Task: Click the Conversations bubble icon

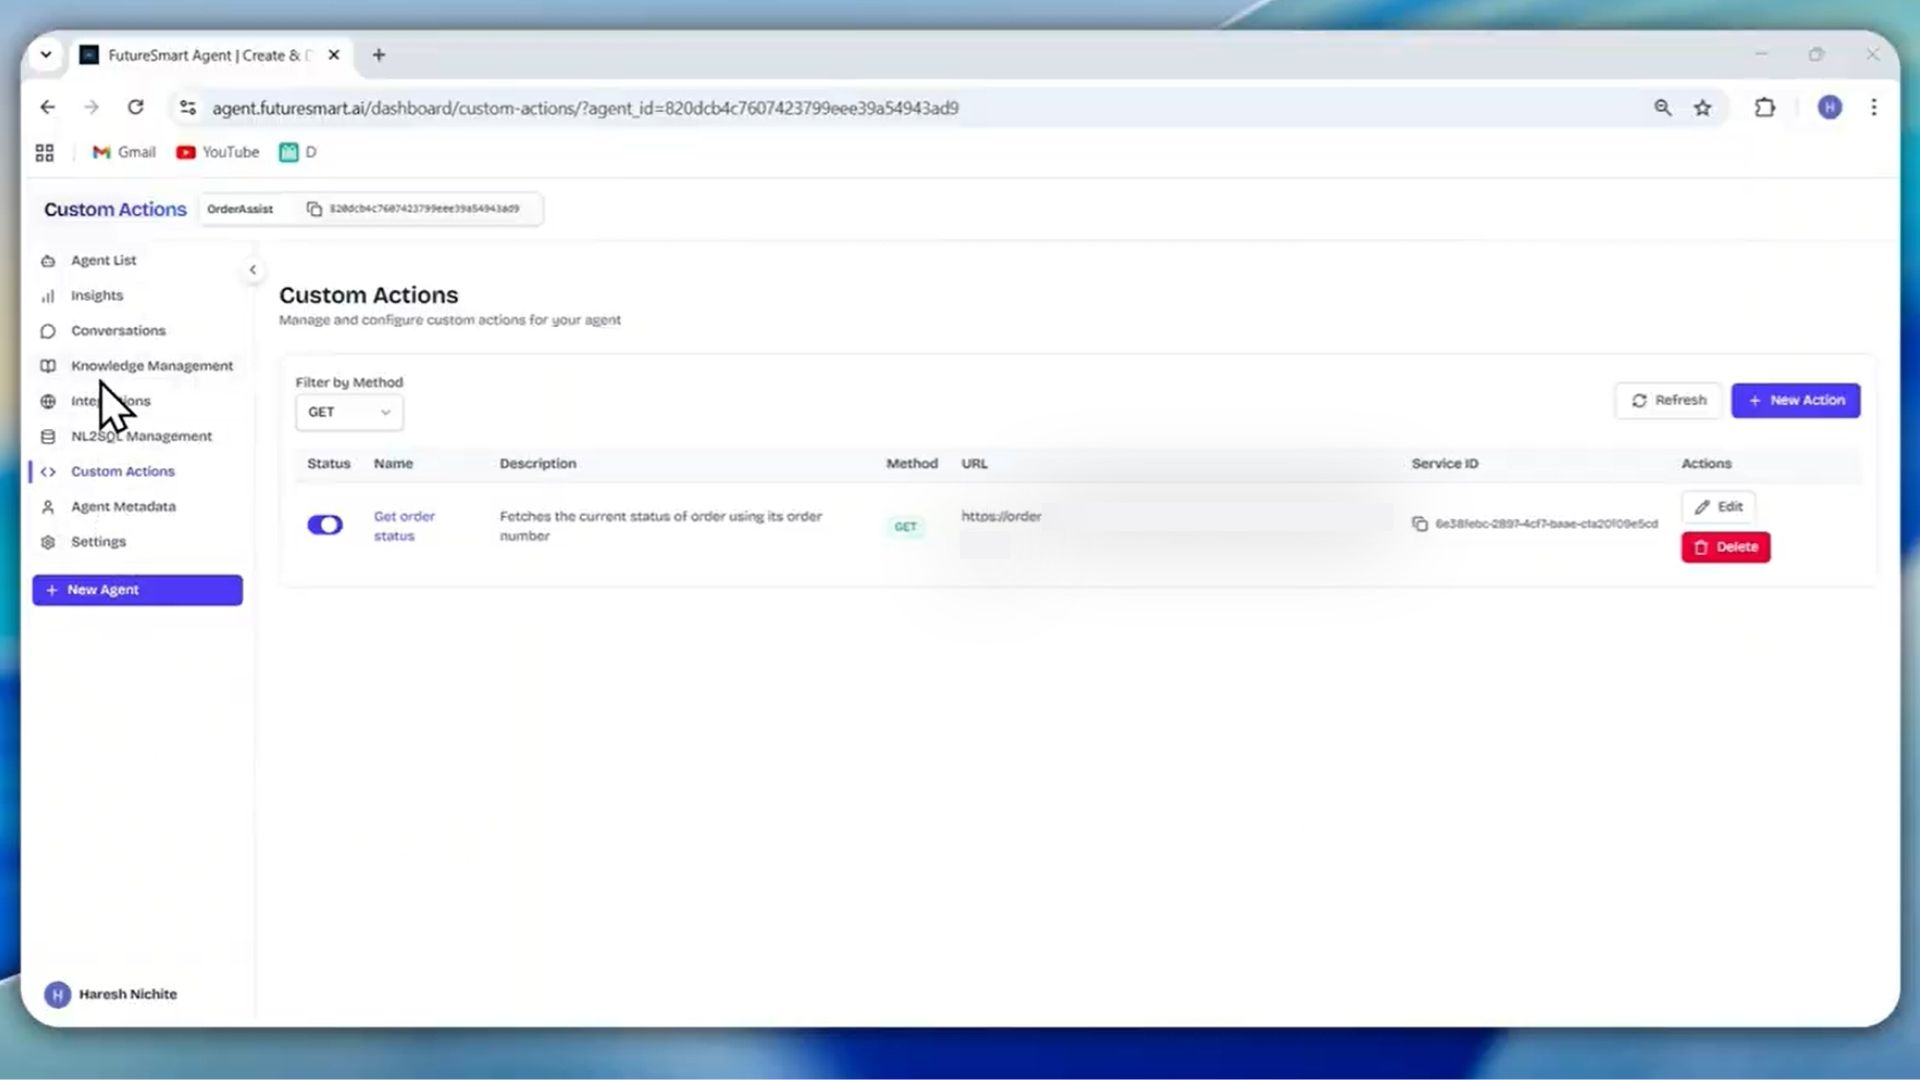Action: click(x=48, y=330)
